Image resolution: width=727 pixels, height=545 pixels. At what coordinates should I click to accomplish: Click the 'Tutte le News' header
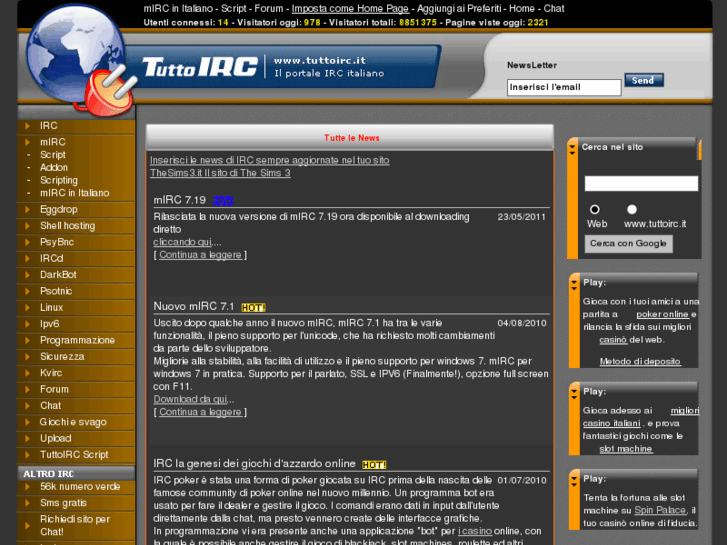click(351, 138)
